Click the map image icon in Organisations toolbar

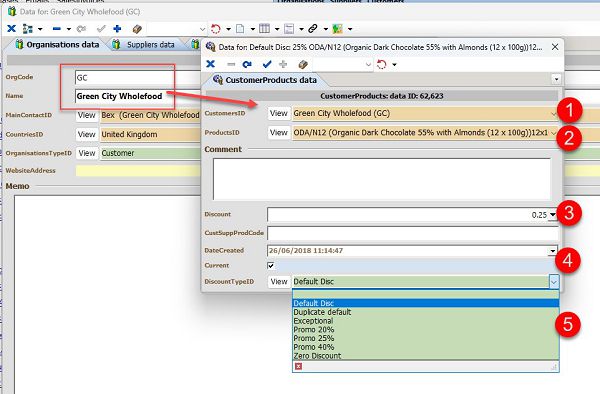point(338,29)
